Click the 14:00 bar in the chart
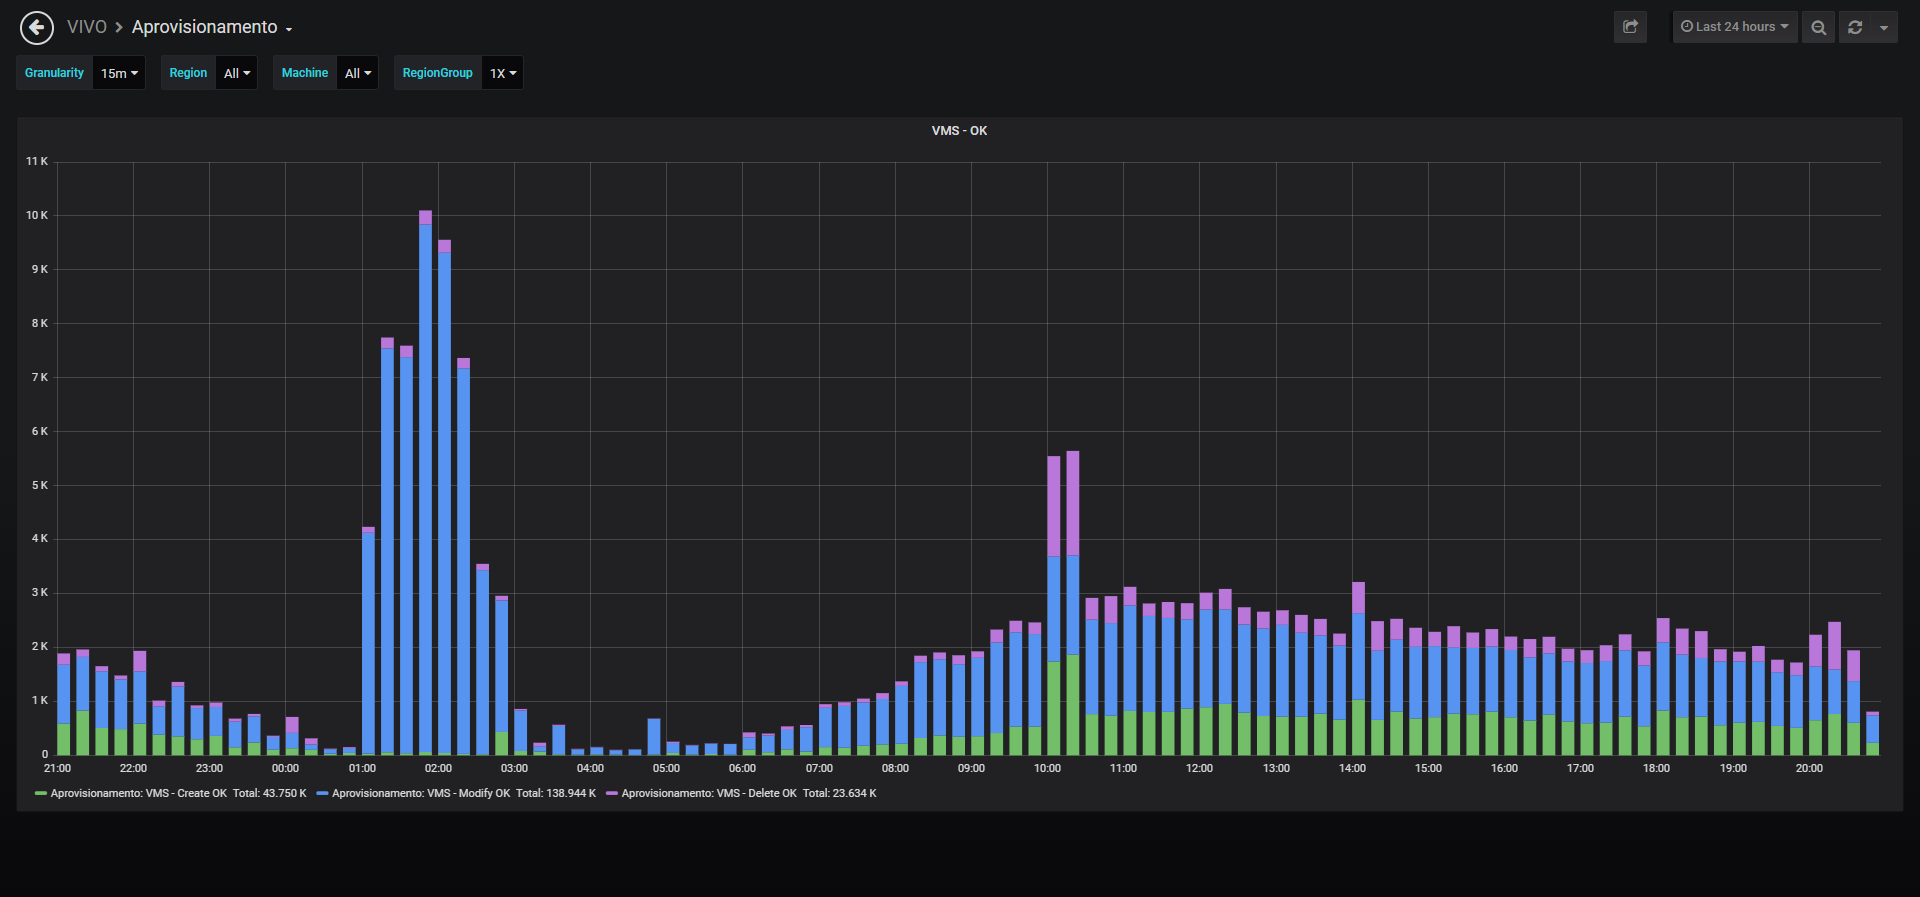1920x897 pixels. (1358, 668)
